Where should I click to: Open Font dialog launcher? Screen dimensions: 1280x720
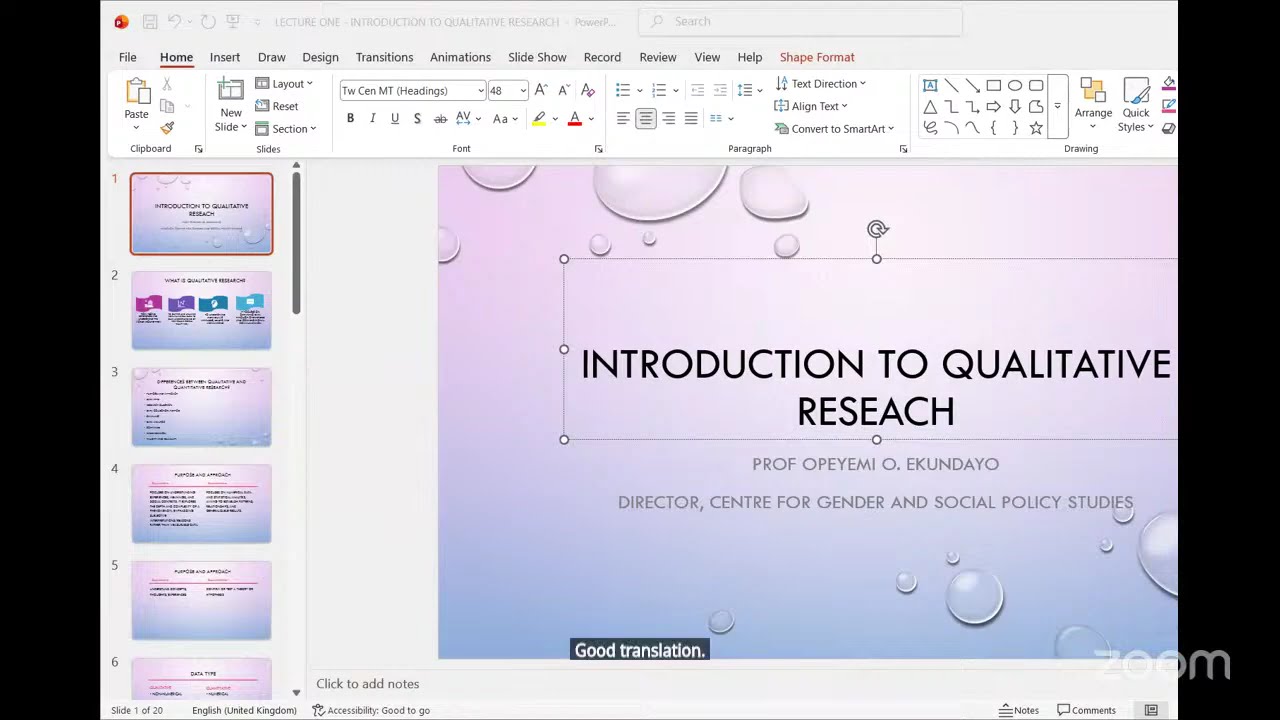pyautogui.click(x=598, y=149)
